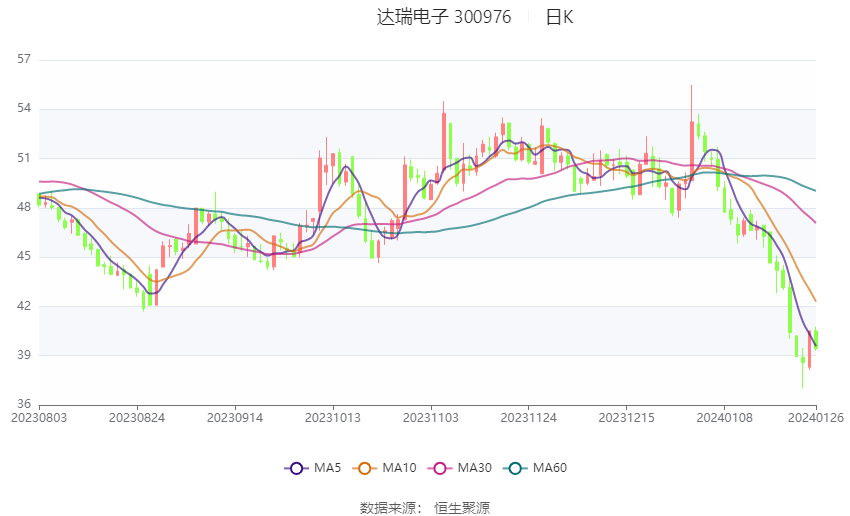Click the 20230803 date axis label

click(x=39, y=418)
